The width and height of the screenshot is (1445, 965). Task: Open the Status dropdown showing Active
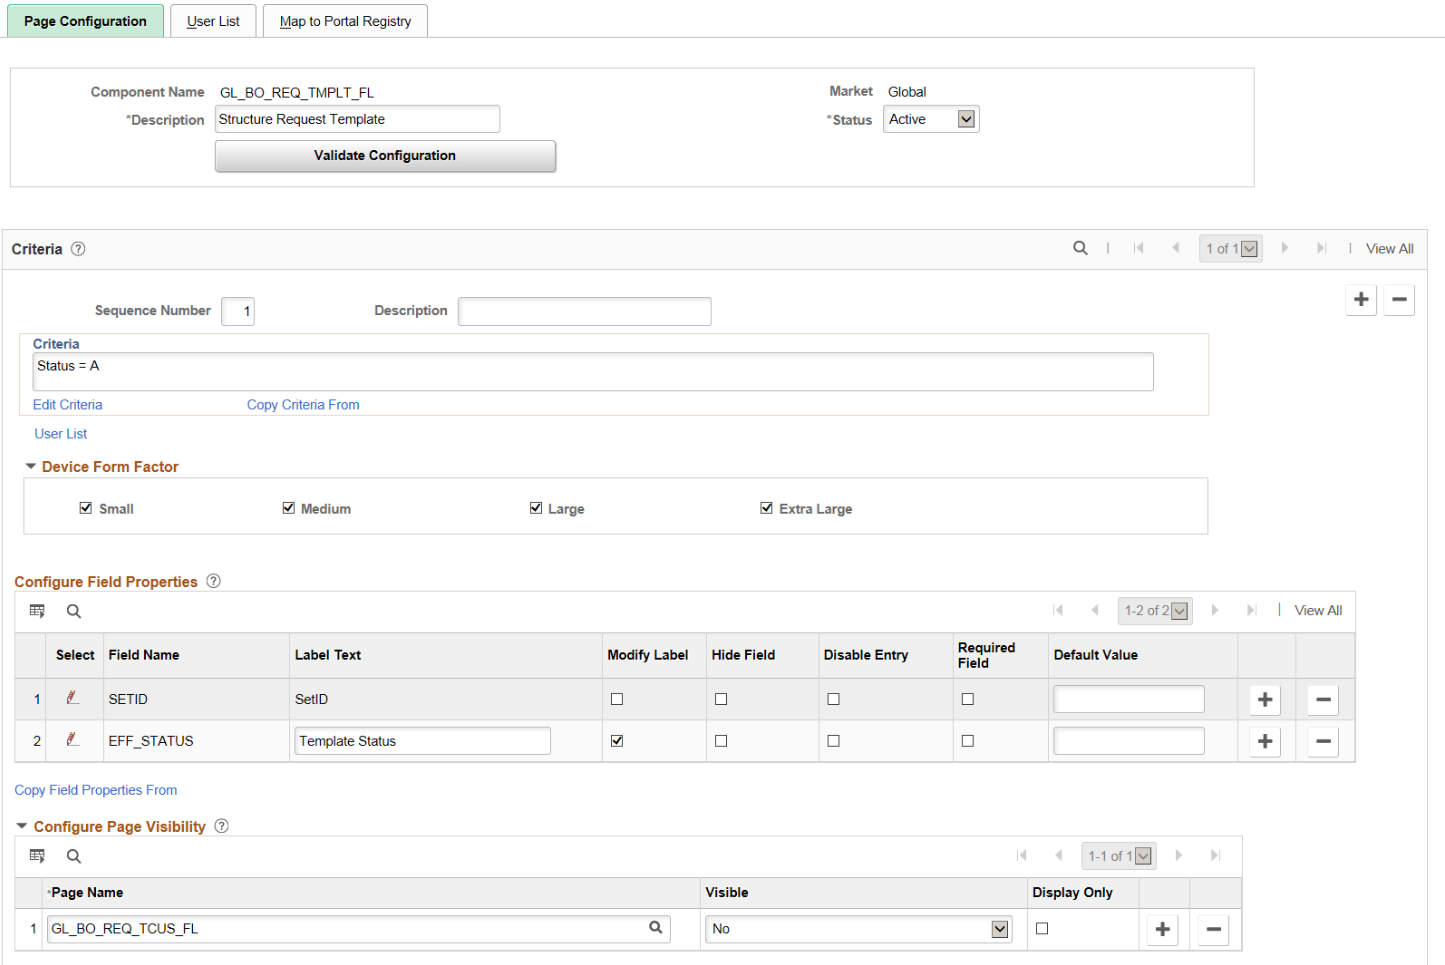point(965,118)
